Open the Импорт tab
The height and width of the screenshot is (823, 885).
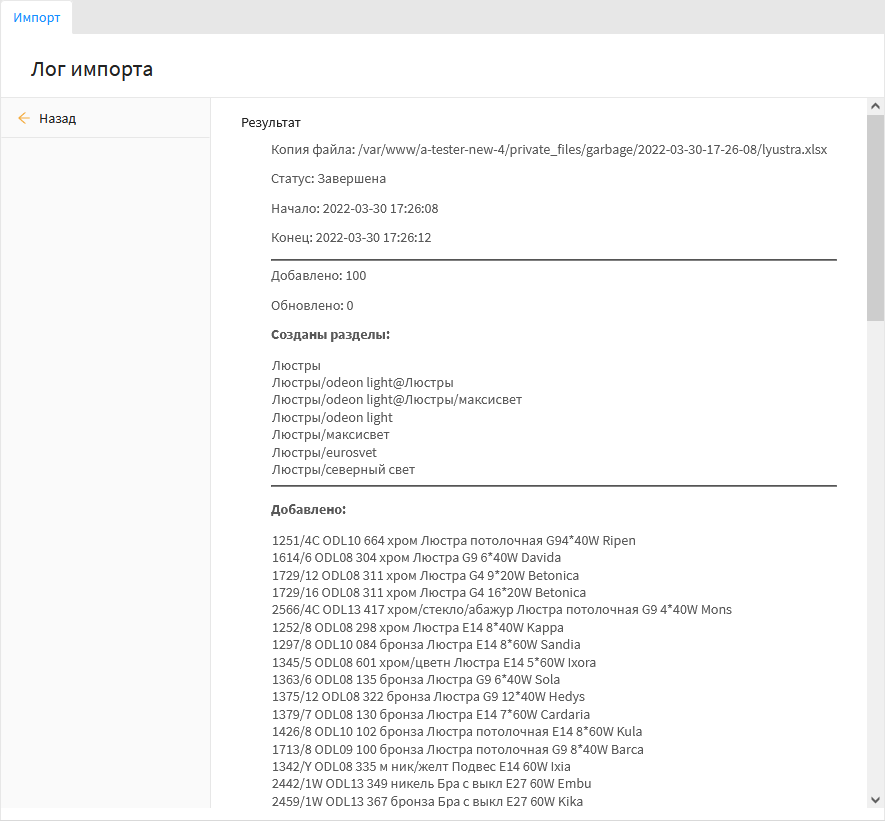point(37,18)
